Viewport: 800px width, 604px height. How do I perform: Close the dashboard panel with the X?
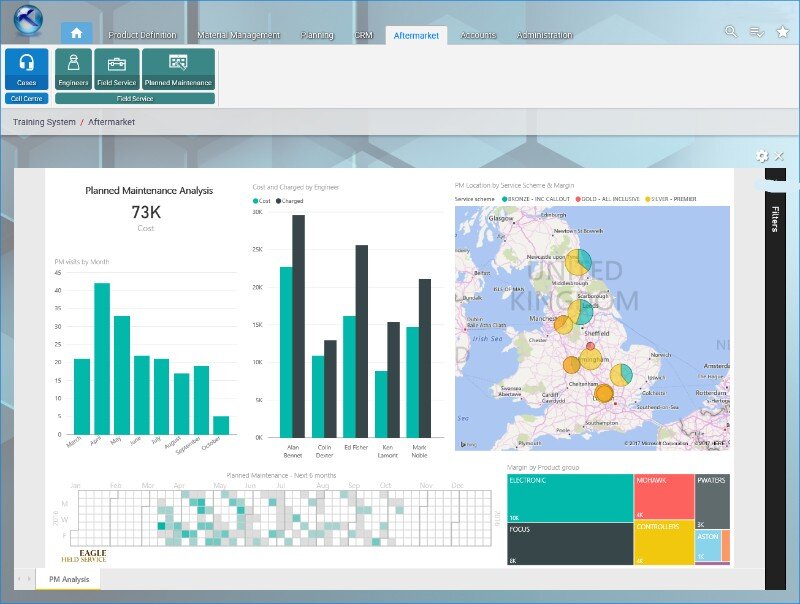pos(779,156)
